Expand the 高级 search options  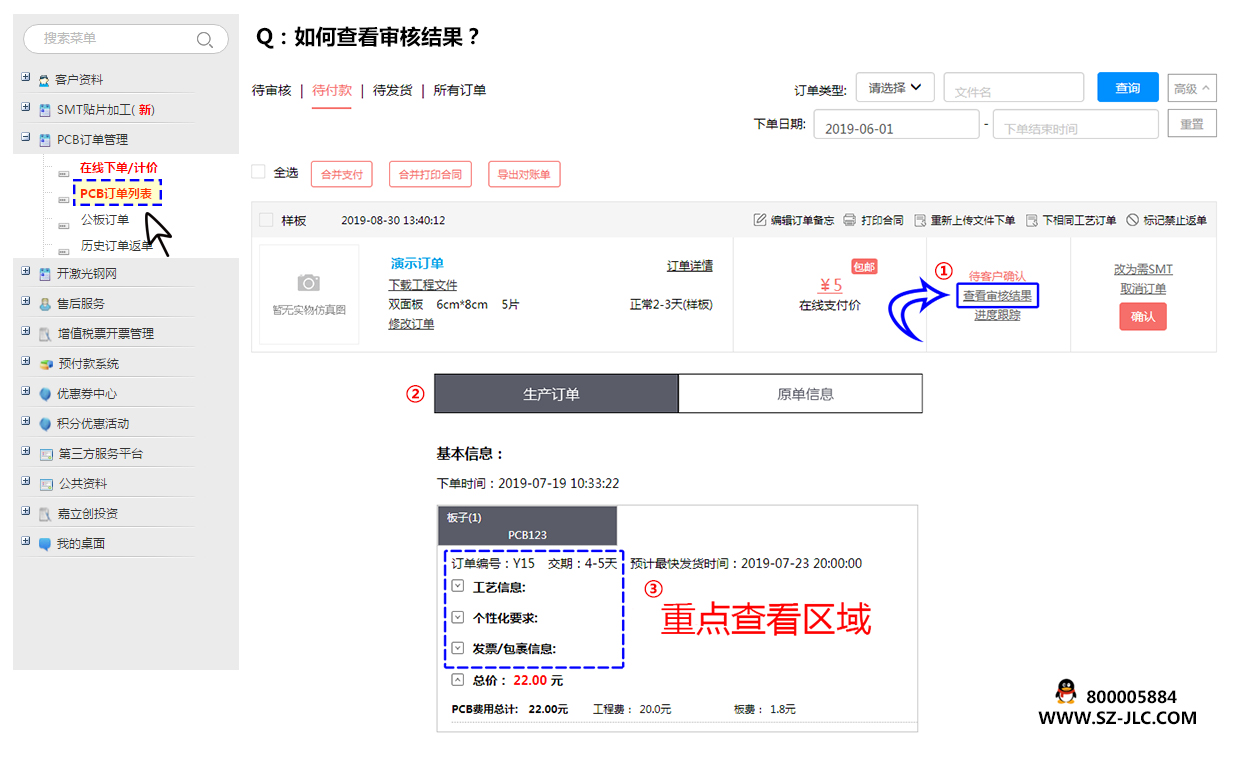click(1192, 89)
